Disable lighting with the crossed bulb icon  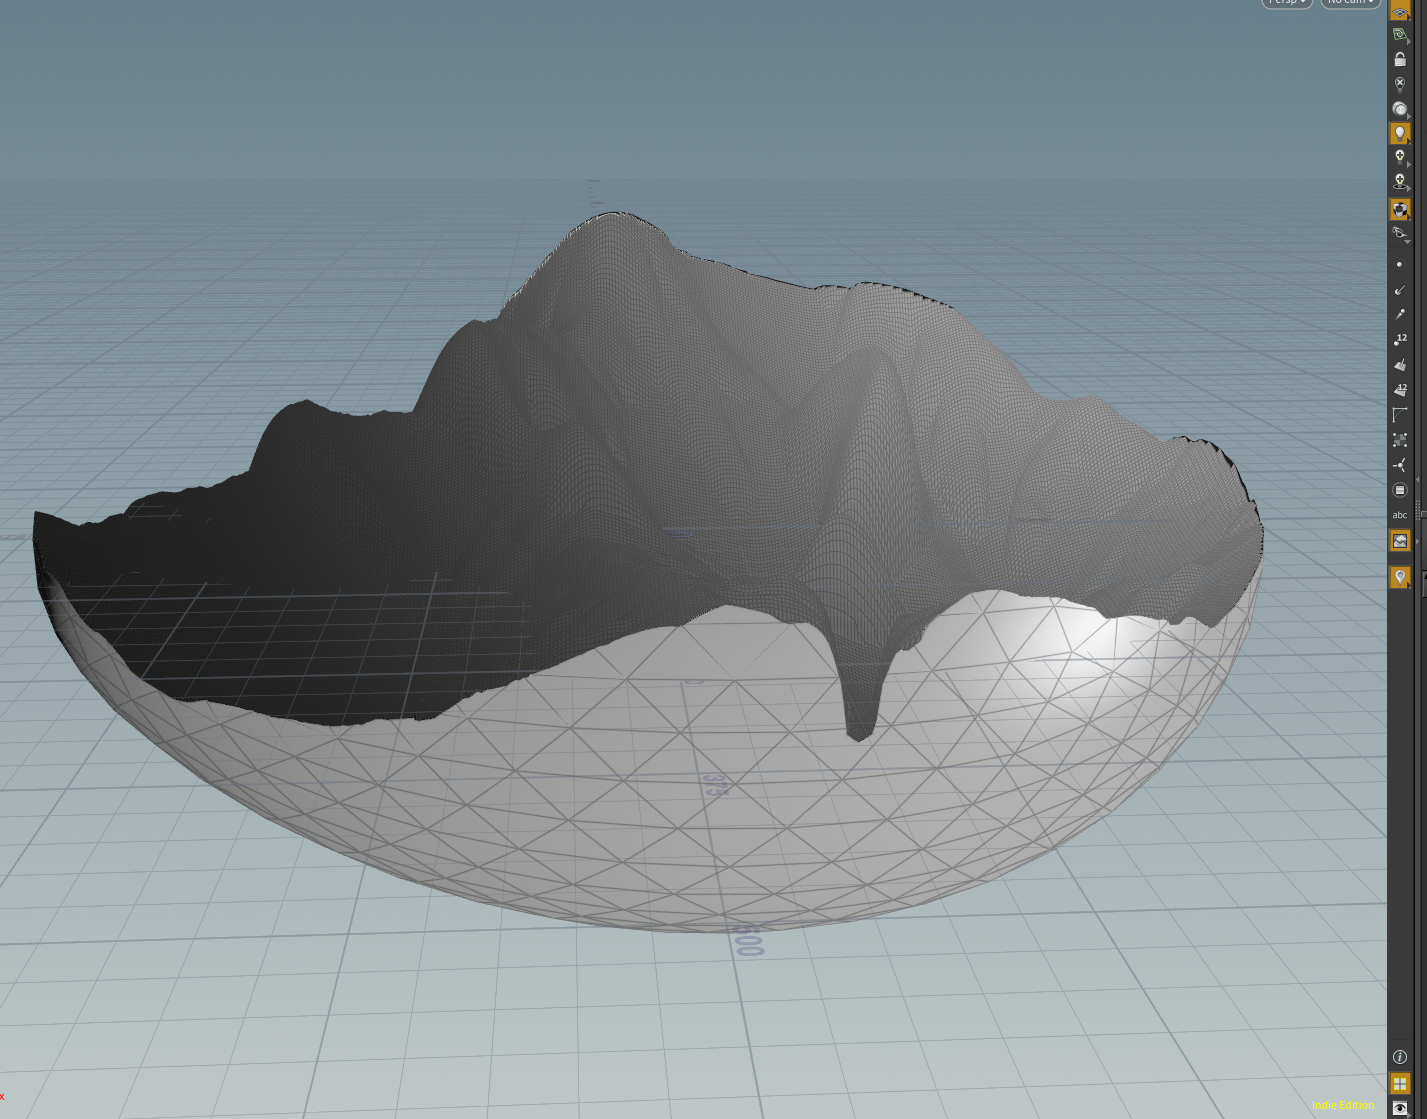click(1400, 85)
